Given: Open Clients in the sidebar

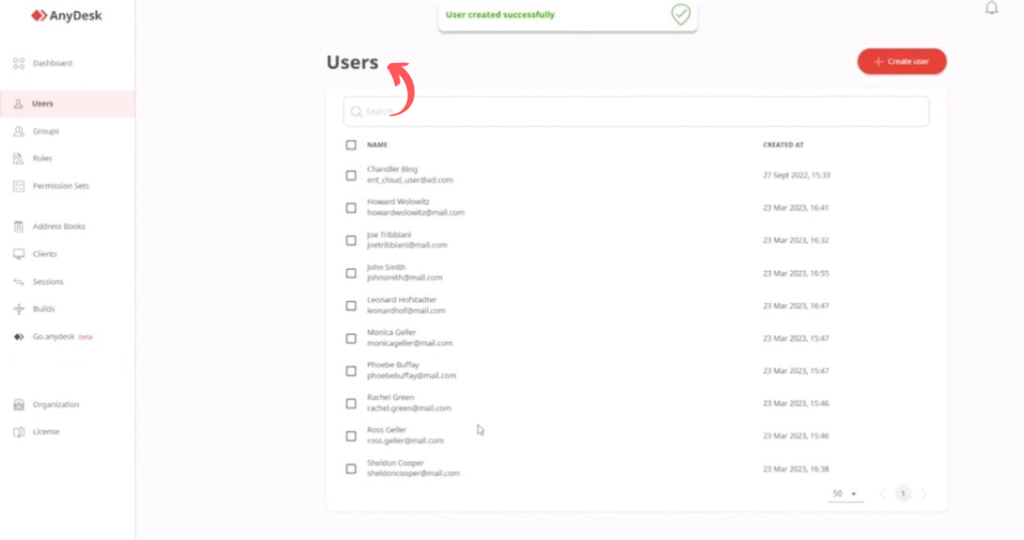Looking at the screenshot, I should pos(44,254).
